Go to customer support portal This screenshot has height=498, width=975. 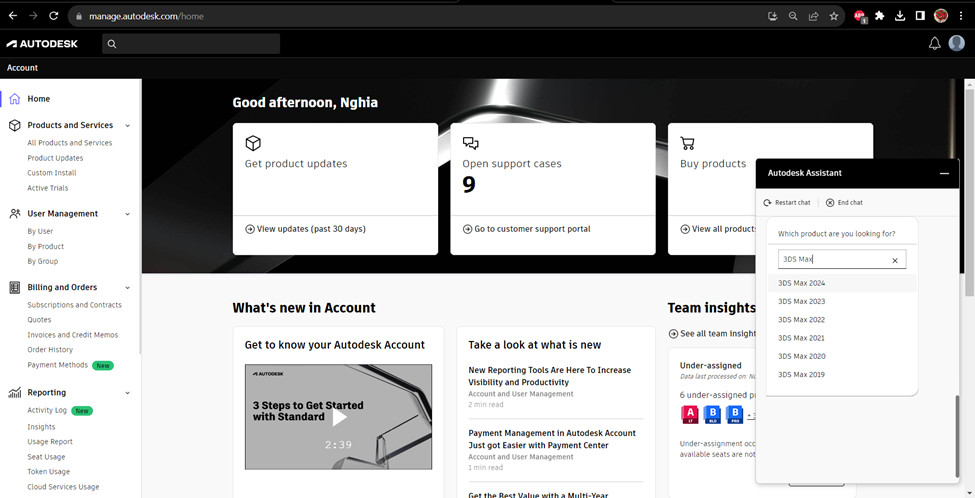tap(527, 229)
